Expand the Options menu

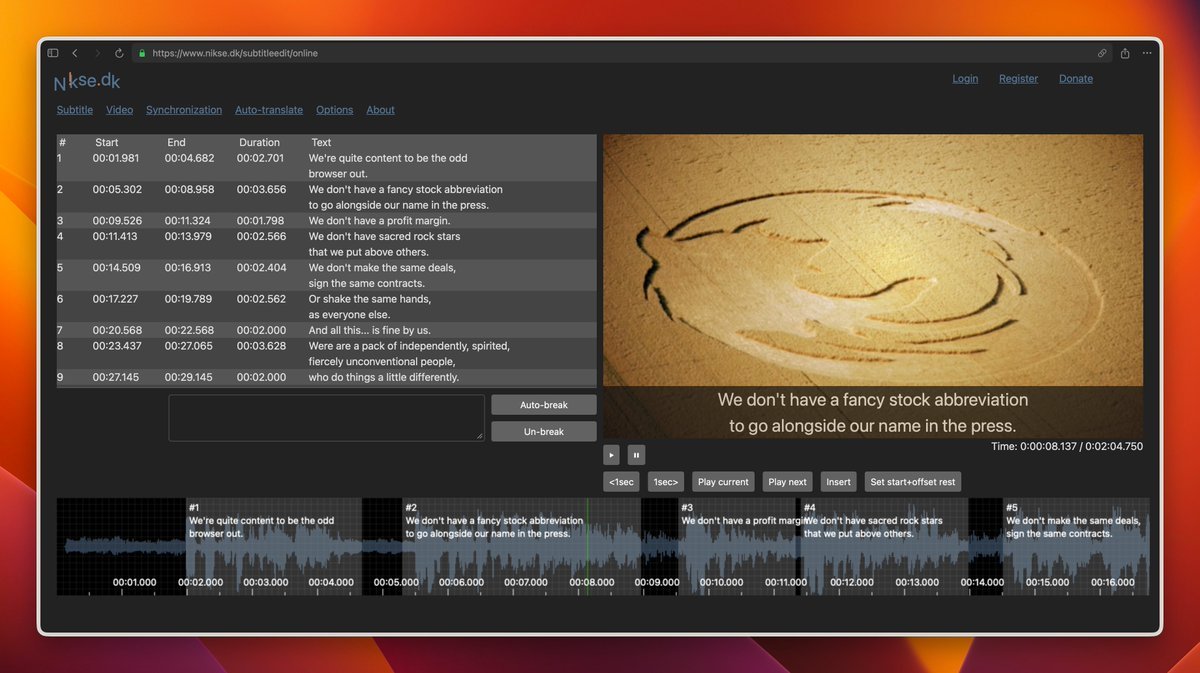(x=334, y=110)
